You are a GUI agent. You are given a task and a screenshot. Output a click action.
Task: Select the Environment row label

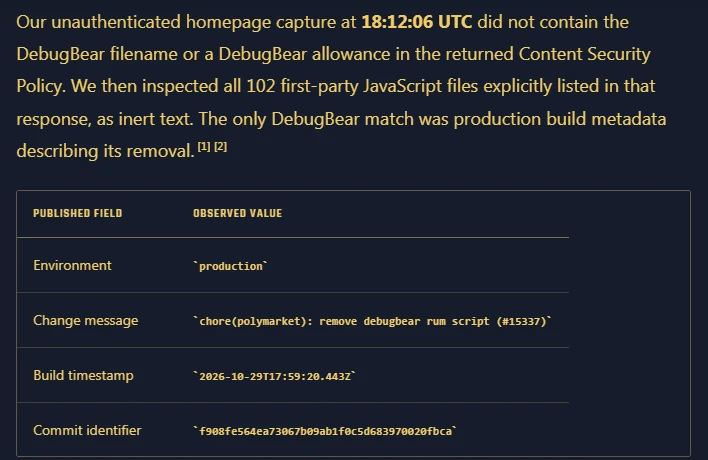click(x=72, y=265)
